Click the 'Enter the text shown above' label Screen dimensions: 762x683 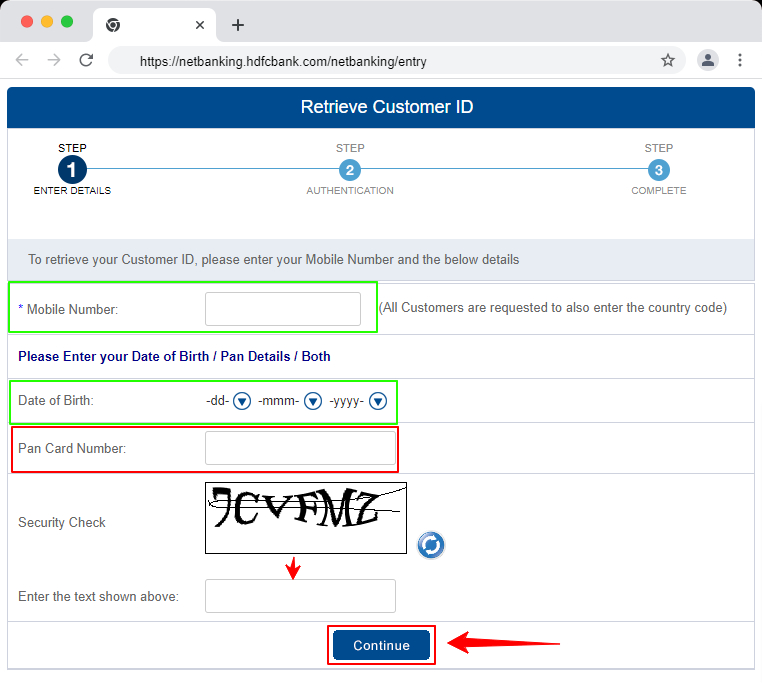[x=99, y=596]
